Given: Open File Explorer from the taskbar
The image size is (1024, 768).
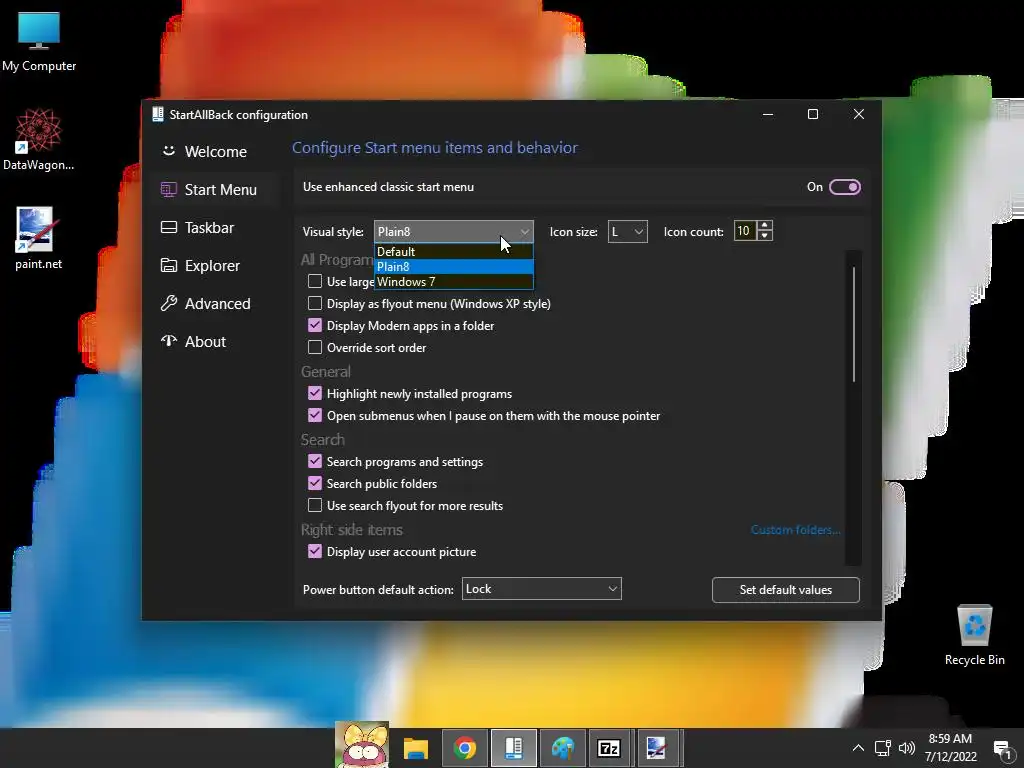Looking at the screenshot, I should tap(415, 748).
